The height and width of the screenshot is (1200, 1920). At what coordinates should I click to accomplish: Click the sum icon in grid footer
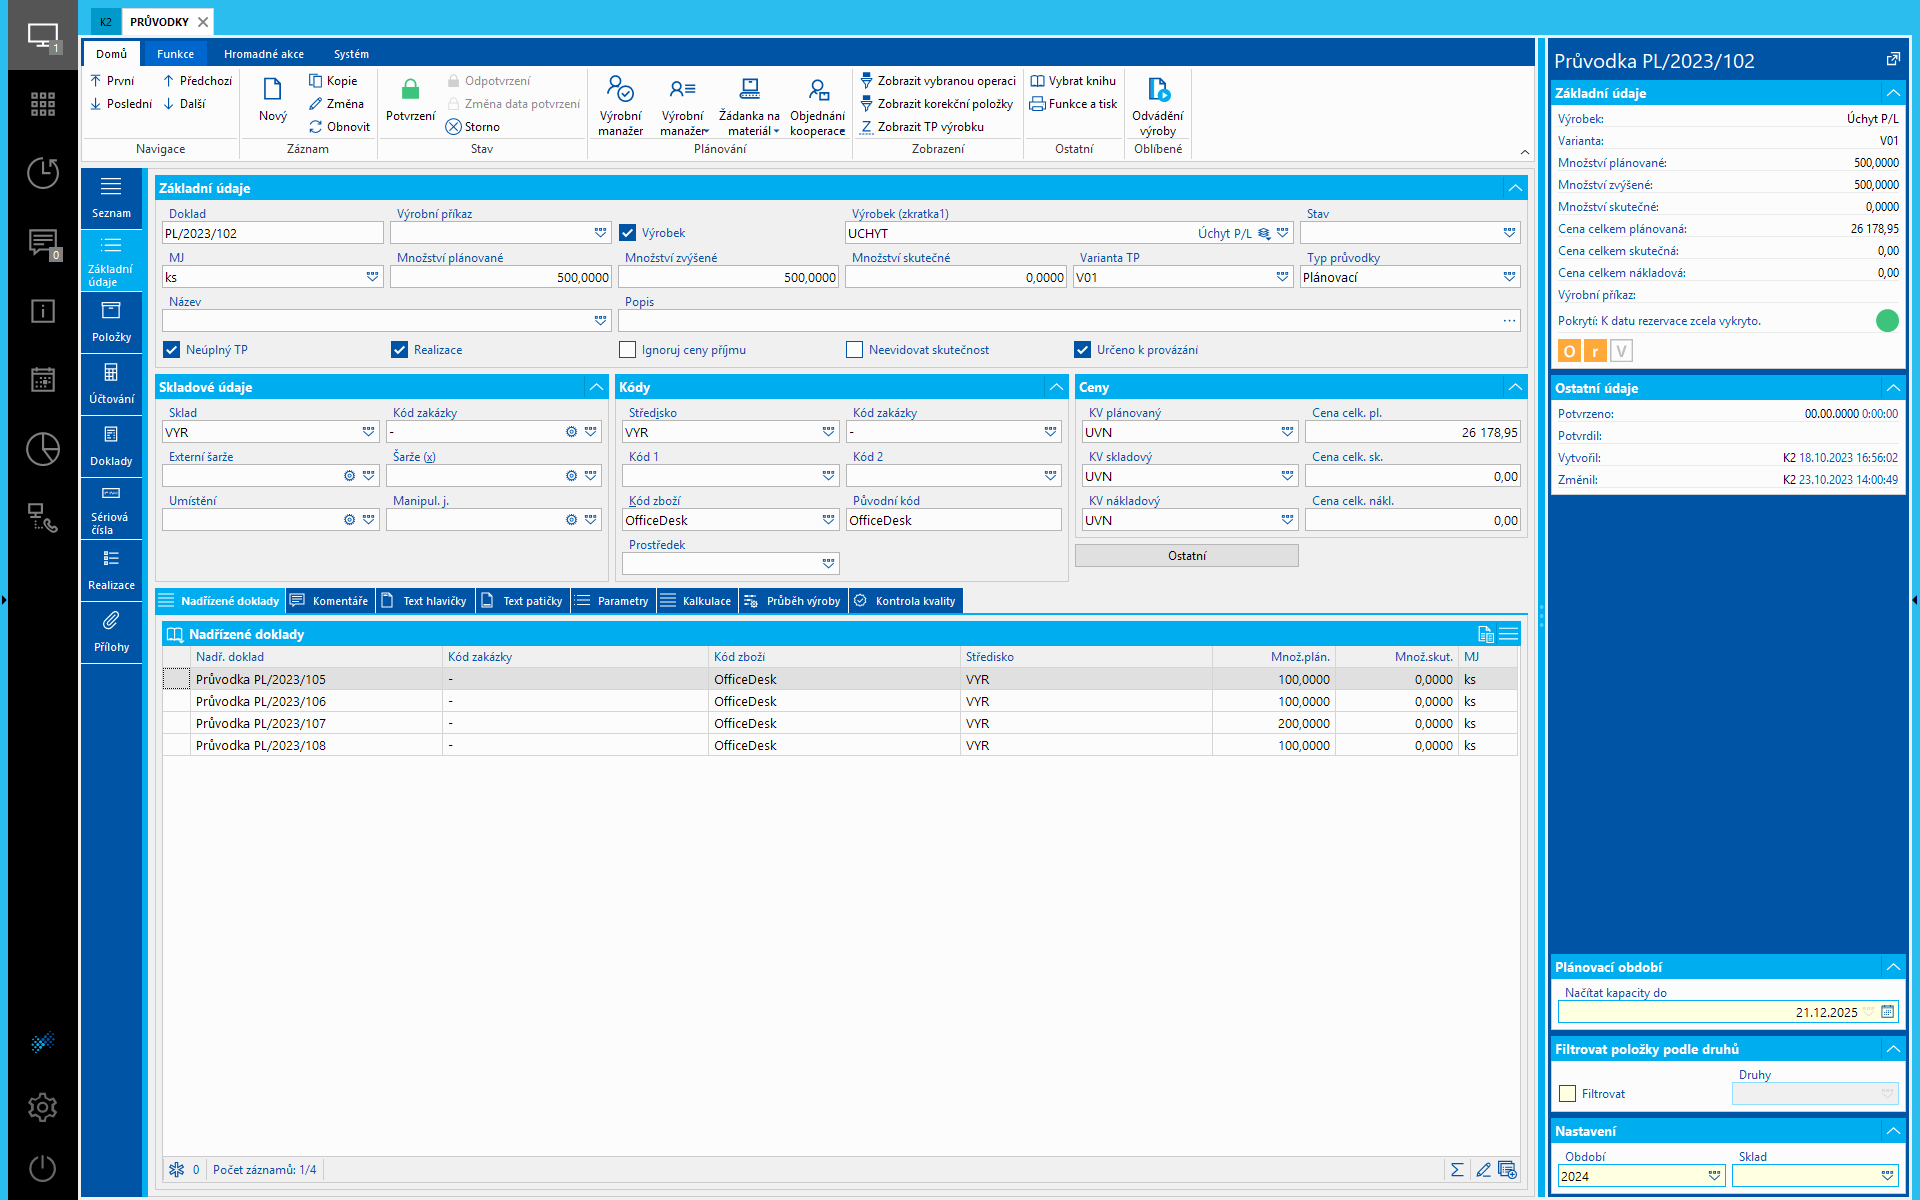1457,1169
